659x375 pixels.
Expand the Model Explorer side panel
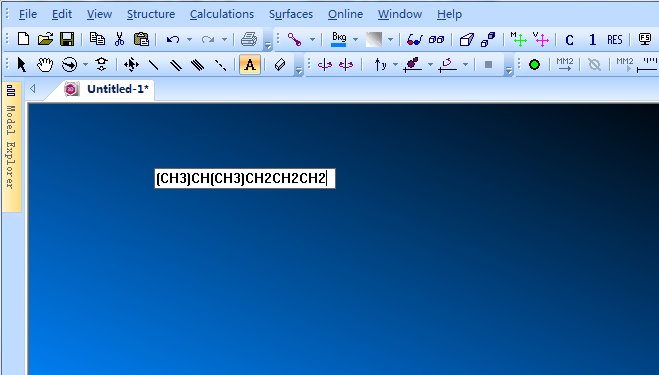(11, 147)
